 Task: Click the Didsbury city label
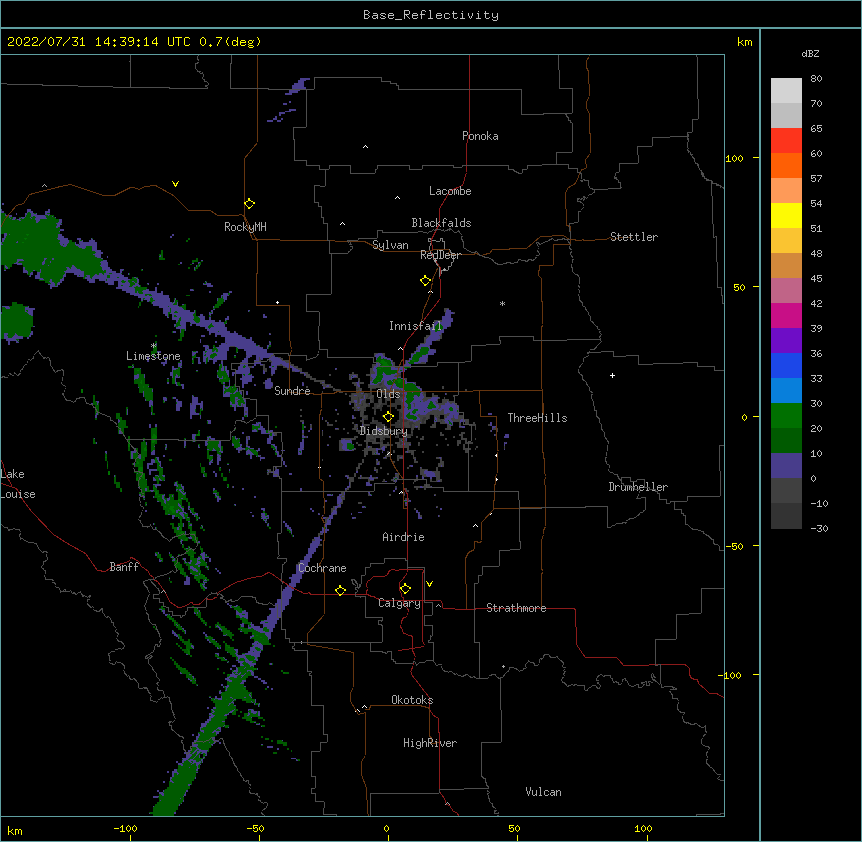coord(384,431)
